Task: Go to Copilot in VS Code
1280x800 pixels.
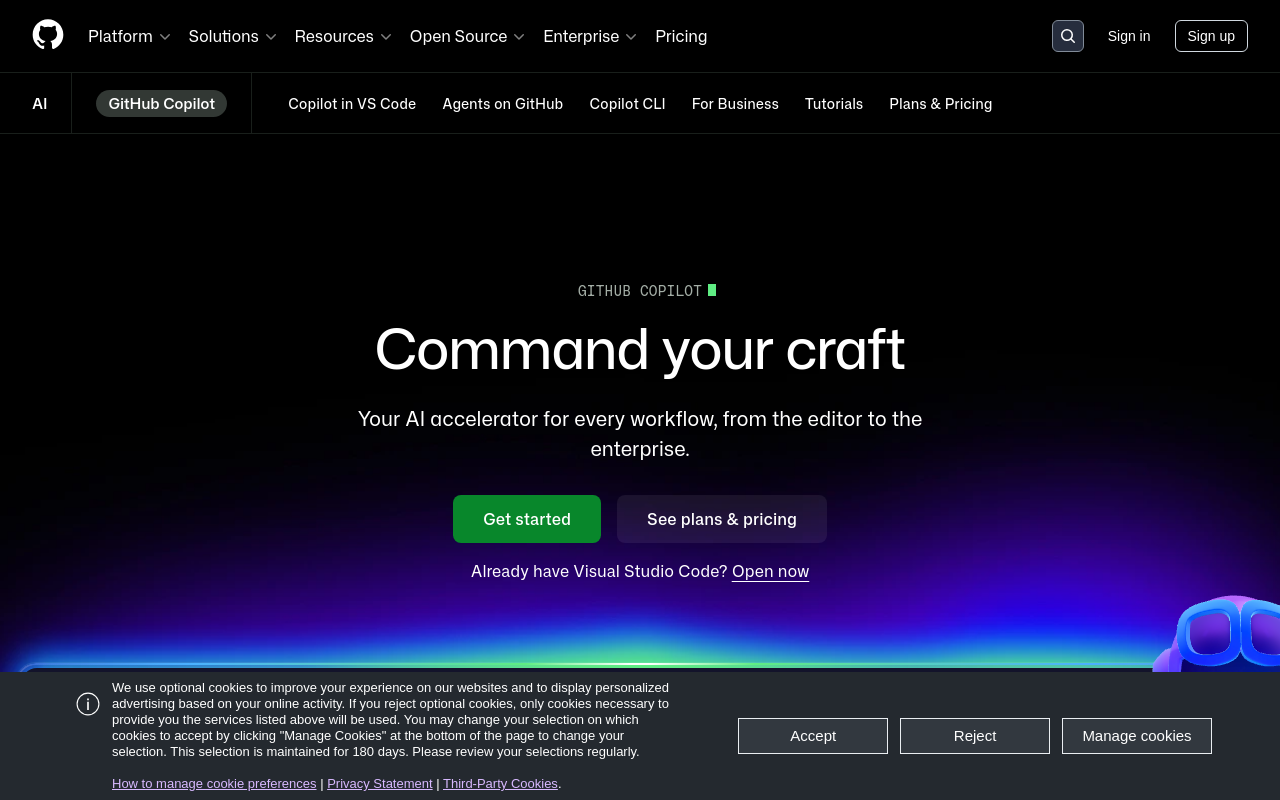Action: point(352,103)
